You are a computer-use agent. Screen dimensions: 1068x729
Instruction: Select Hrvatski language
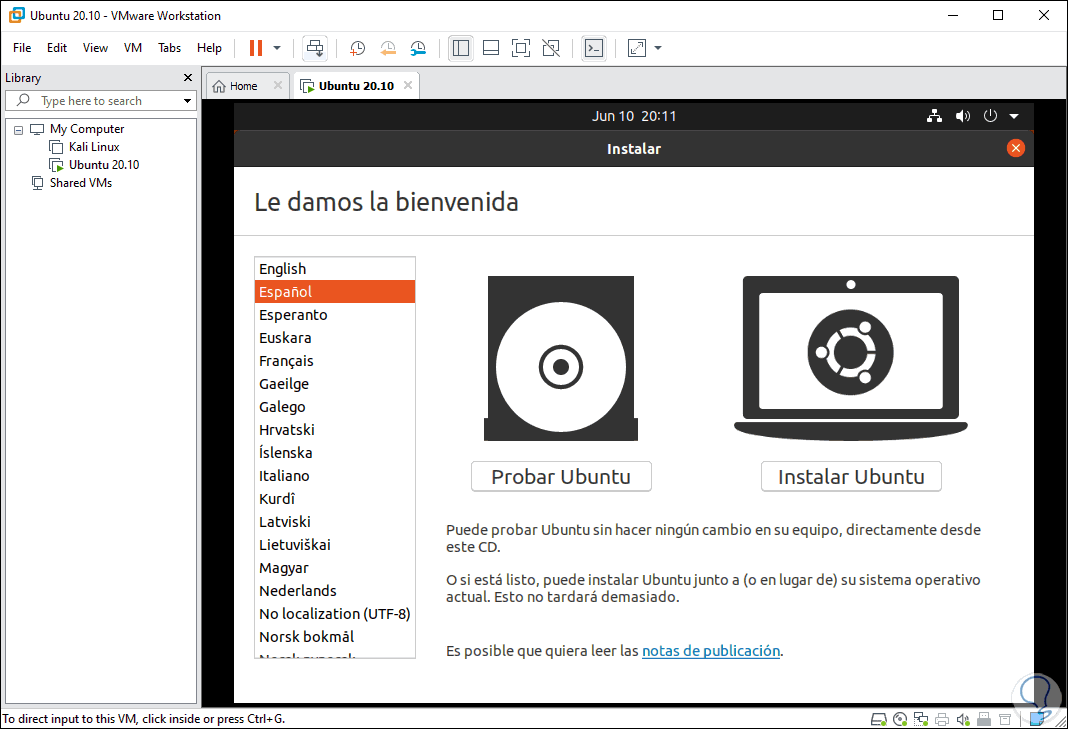pos(334,430)
